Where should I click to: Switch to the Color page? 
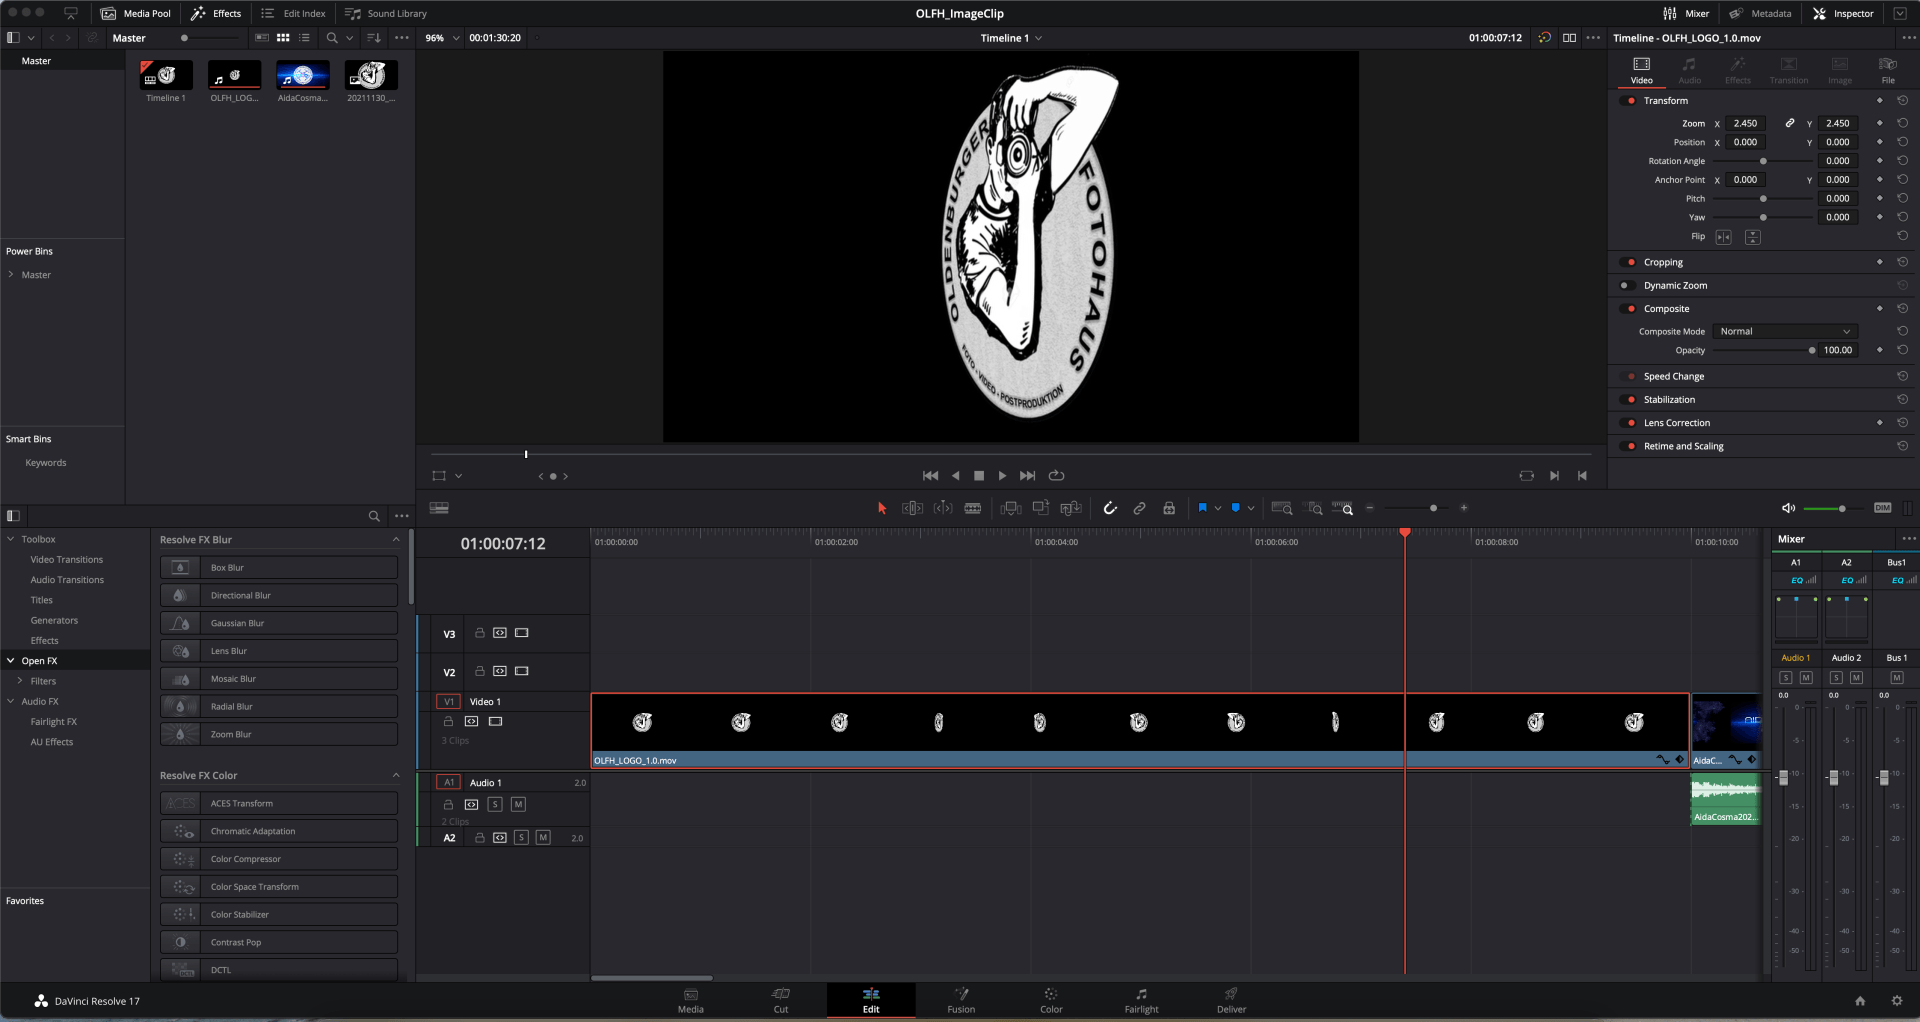1050,1000
